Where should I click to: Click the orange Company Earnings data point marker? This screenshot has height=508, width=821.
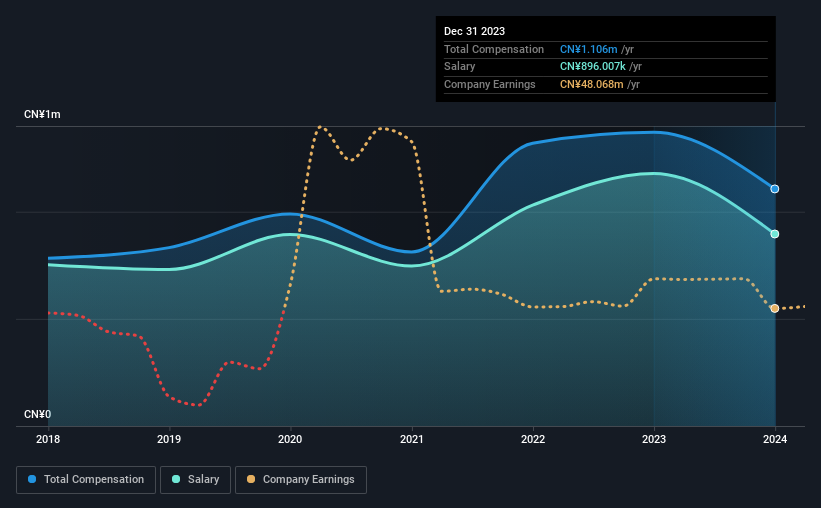tap(774, 308)
